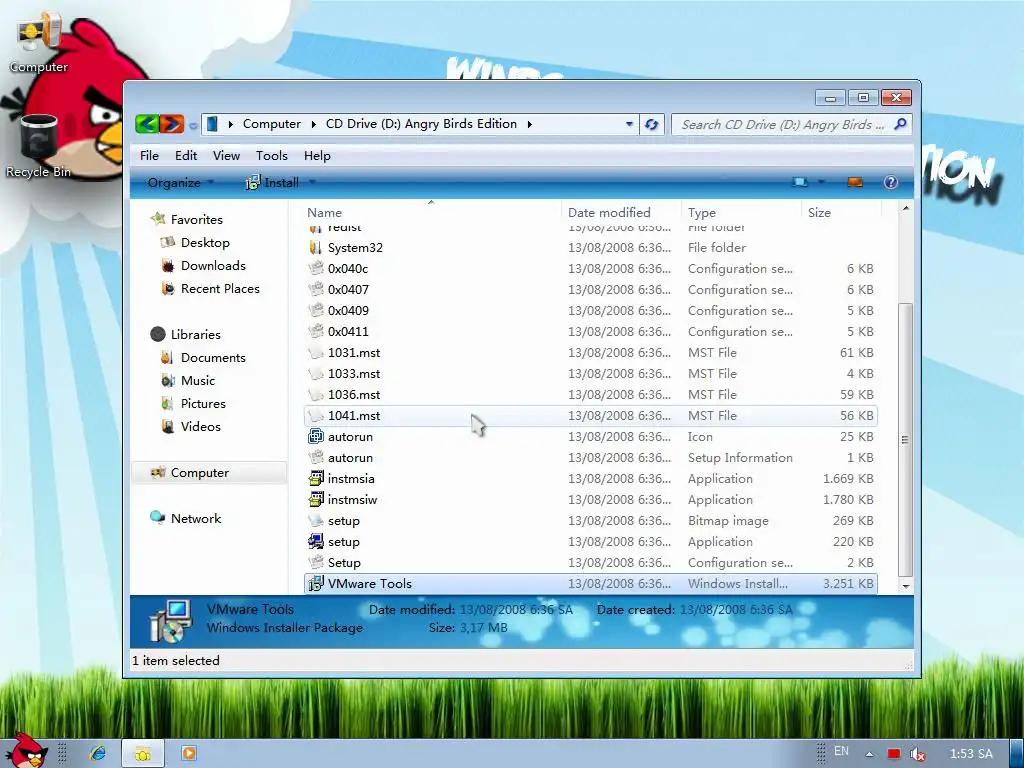Open the Help menu
The width and height of the screenshot is (1024, 768).
[317, 155]
